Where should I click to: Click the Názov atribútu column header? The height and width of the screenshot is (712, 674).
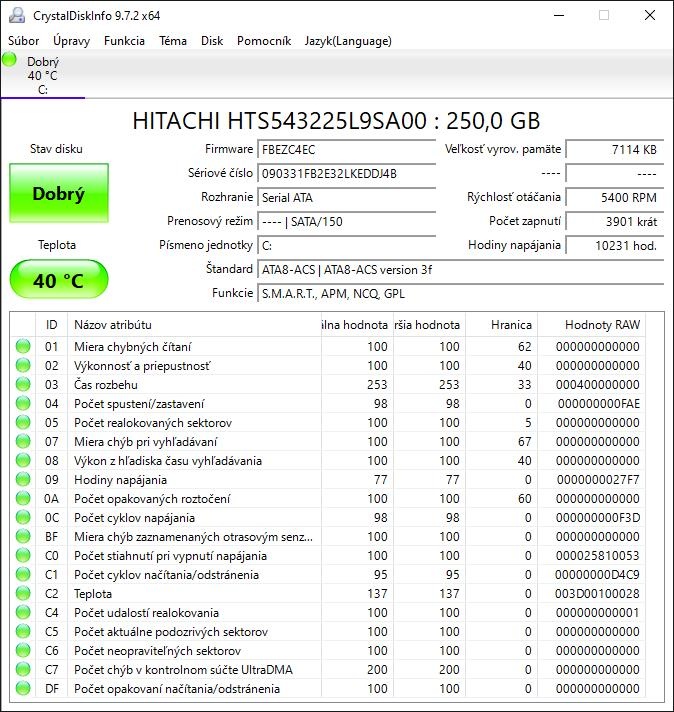tap(194, 325)
